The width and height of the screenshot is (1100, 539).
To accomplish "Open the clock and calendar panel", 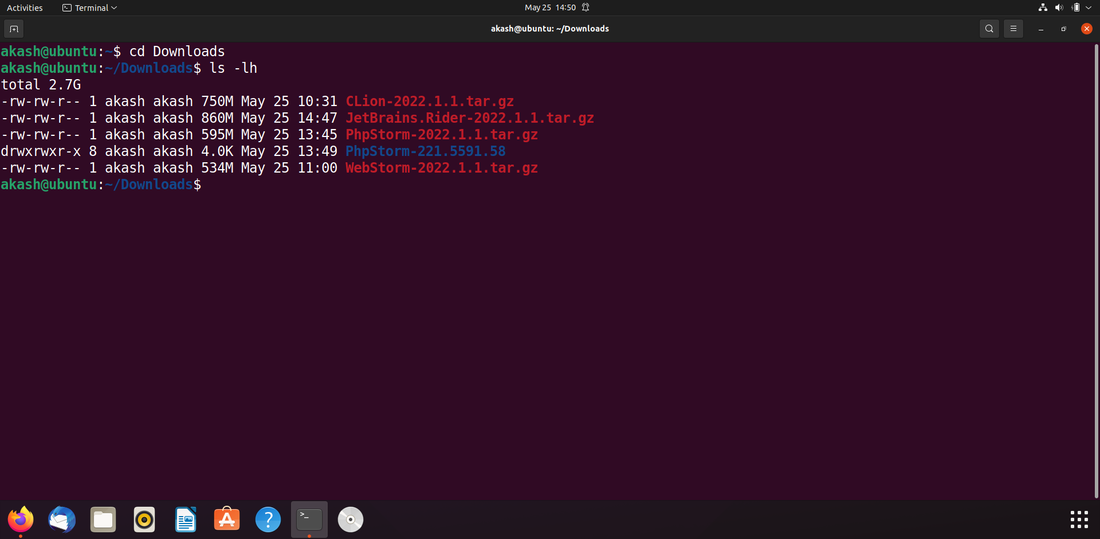I will tap(550, 8).
